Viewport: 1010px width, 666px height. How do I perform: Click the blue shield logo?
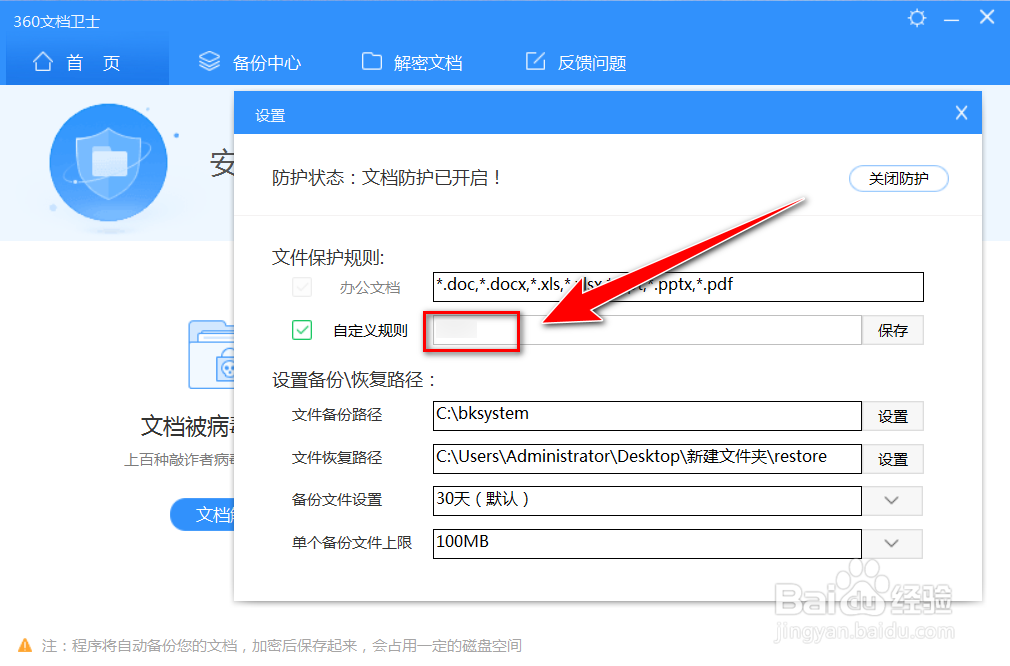[x=108, y=163]
